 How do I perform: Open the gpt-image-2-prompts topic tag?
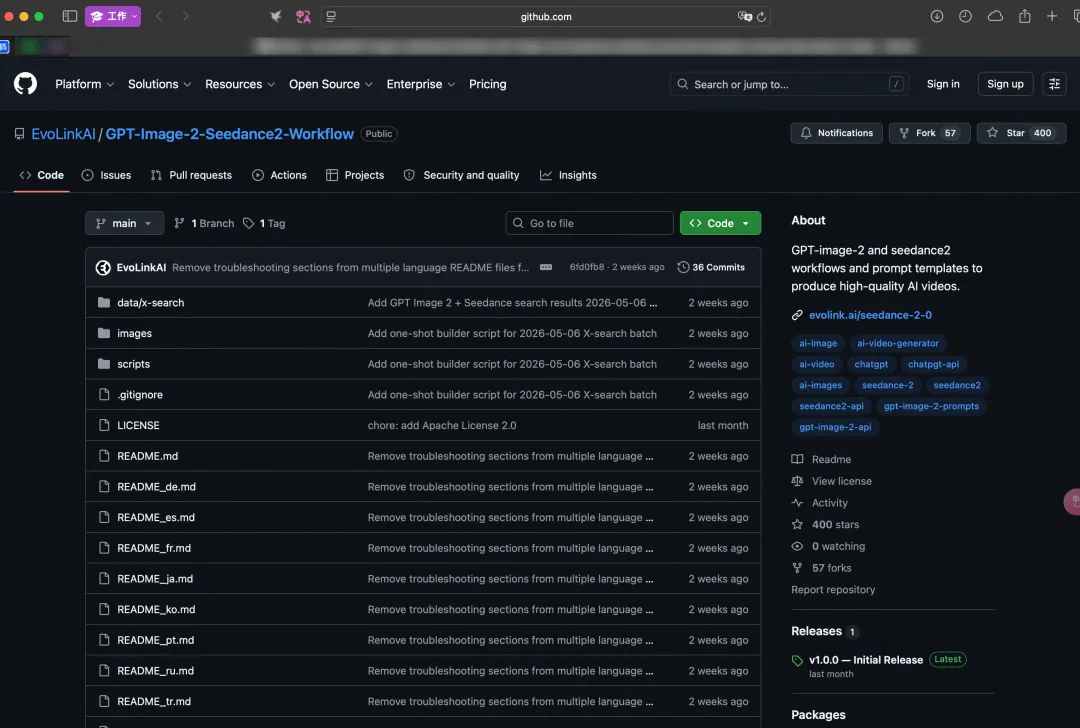coord(931,406)
